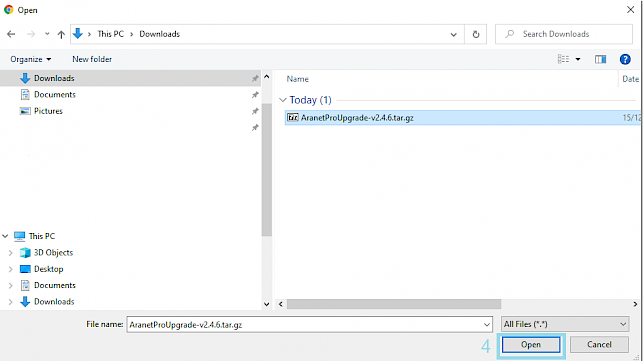Go up one folder level

coord(61,34)
